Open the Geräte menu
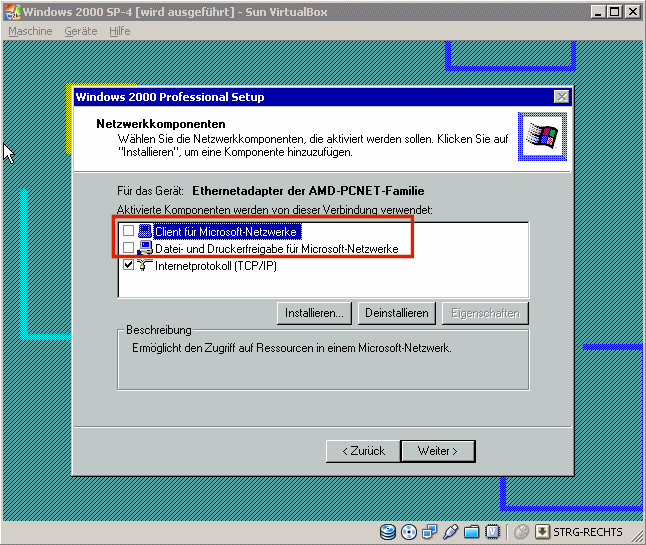Screen dimensions: 646x545 81,31
